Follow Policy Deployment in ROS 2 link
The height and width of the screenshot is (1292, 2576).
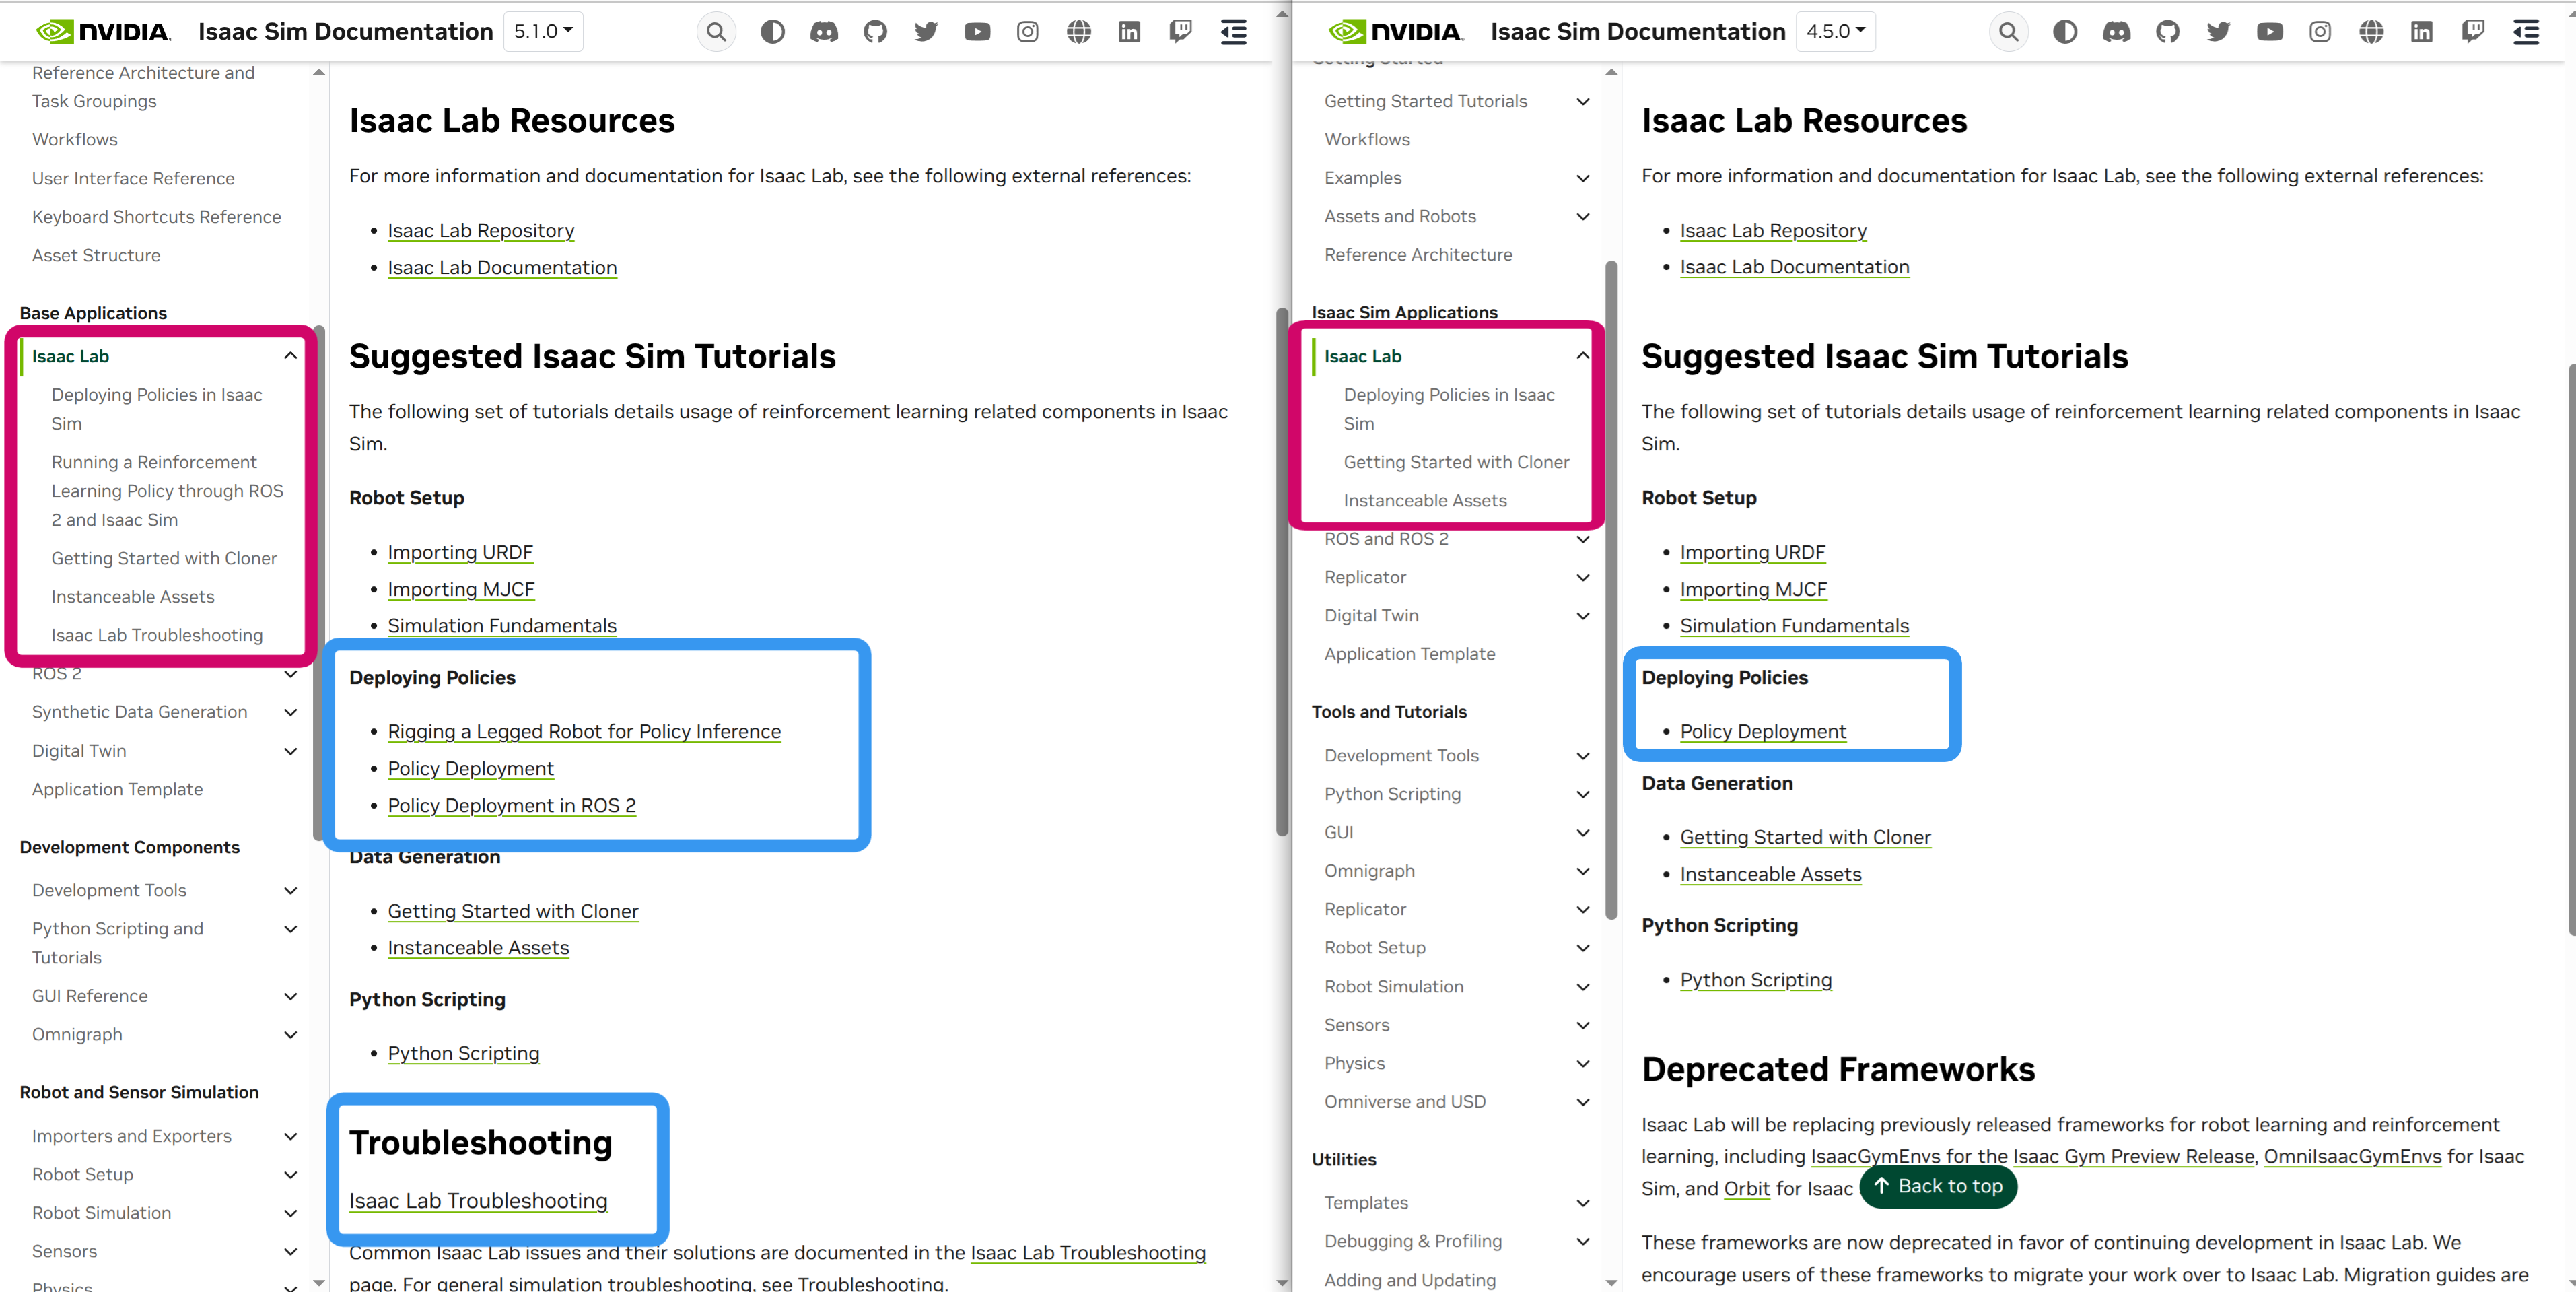coord(511,805)
